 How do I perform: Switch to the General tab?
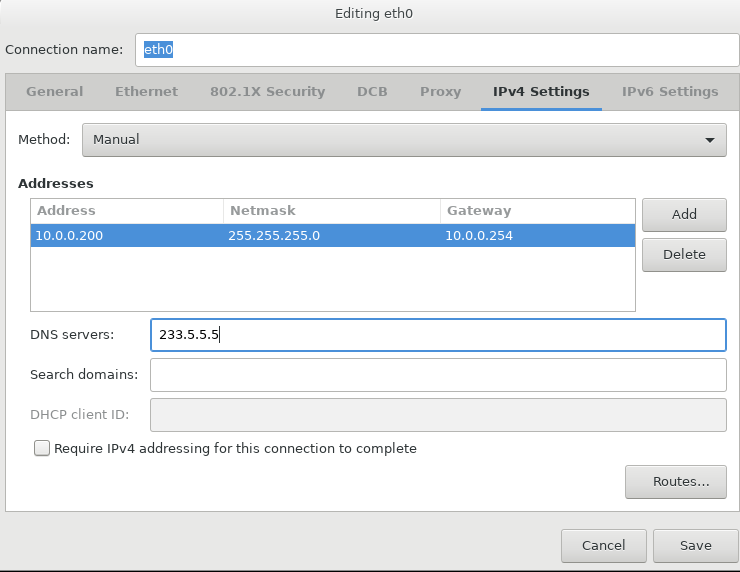(55, 92)
